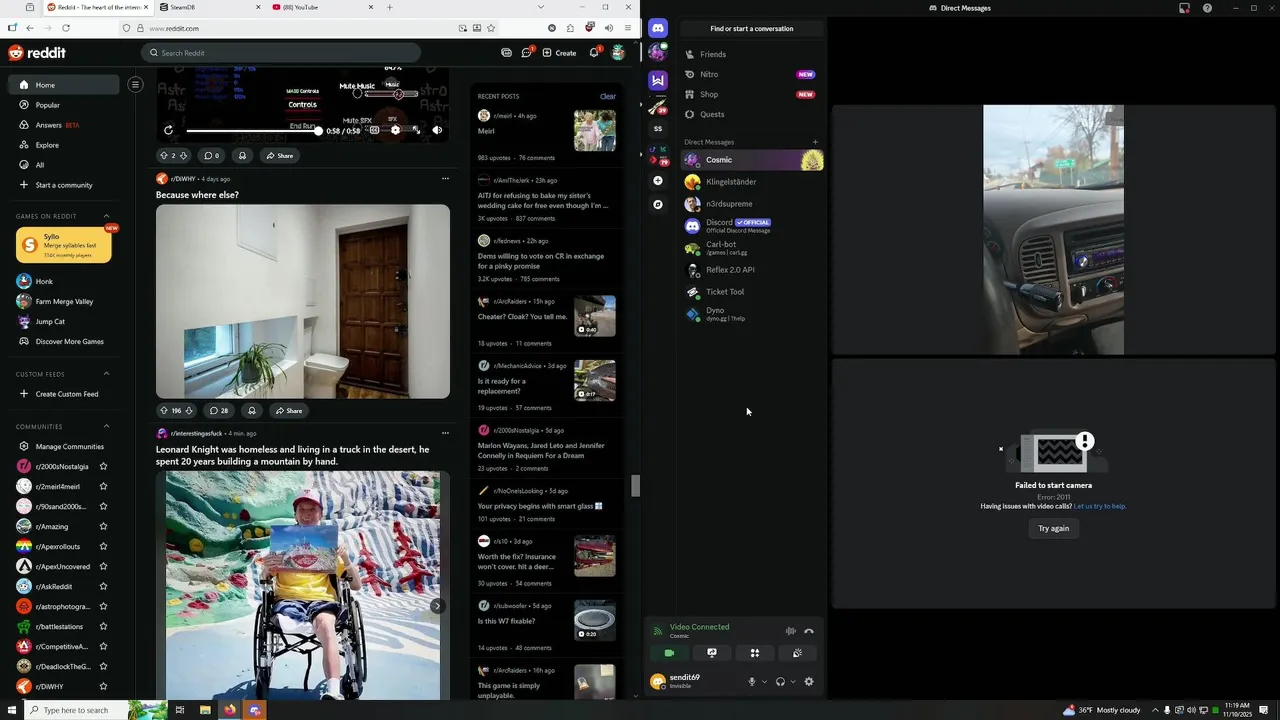Collapse Custom Feeds section
The image size is (1280, 720).
point(107,374)
